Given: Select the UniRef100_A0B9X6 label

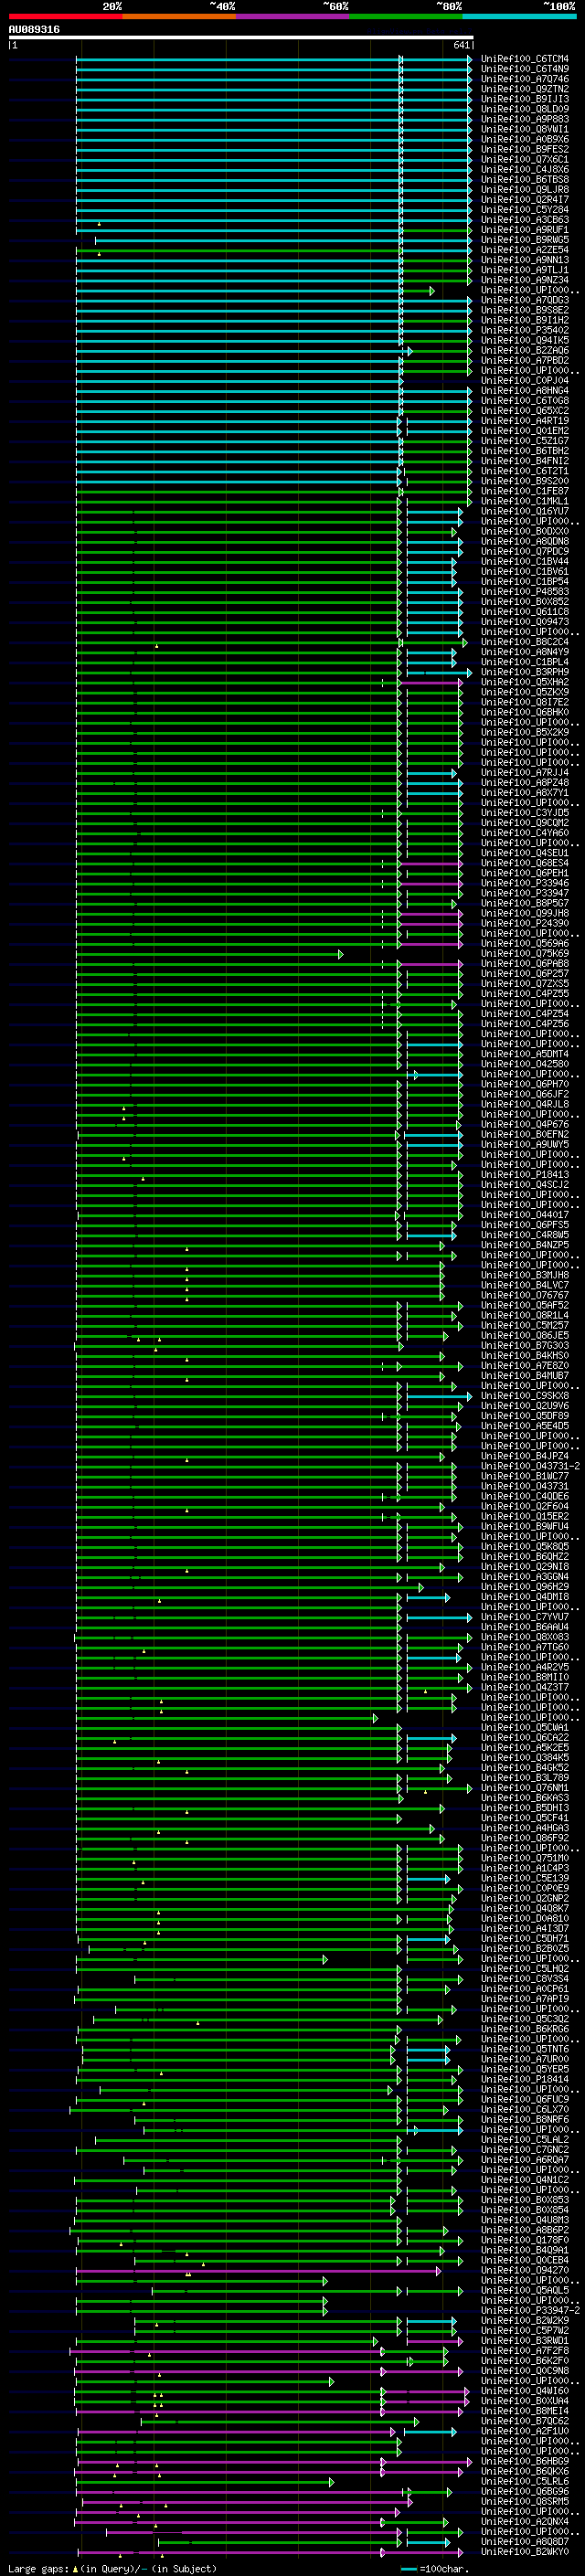Looking at the screenshot, I should point(525,139).
